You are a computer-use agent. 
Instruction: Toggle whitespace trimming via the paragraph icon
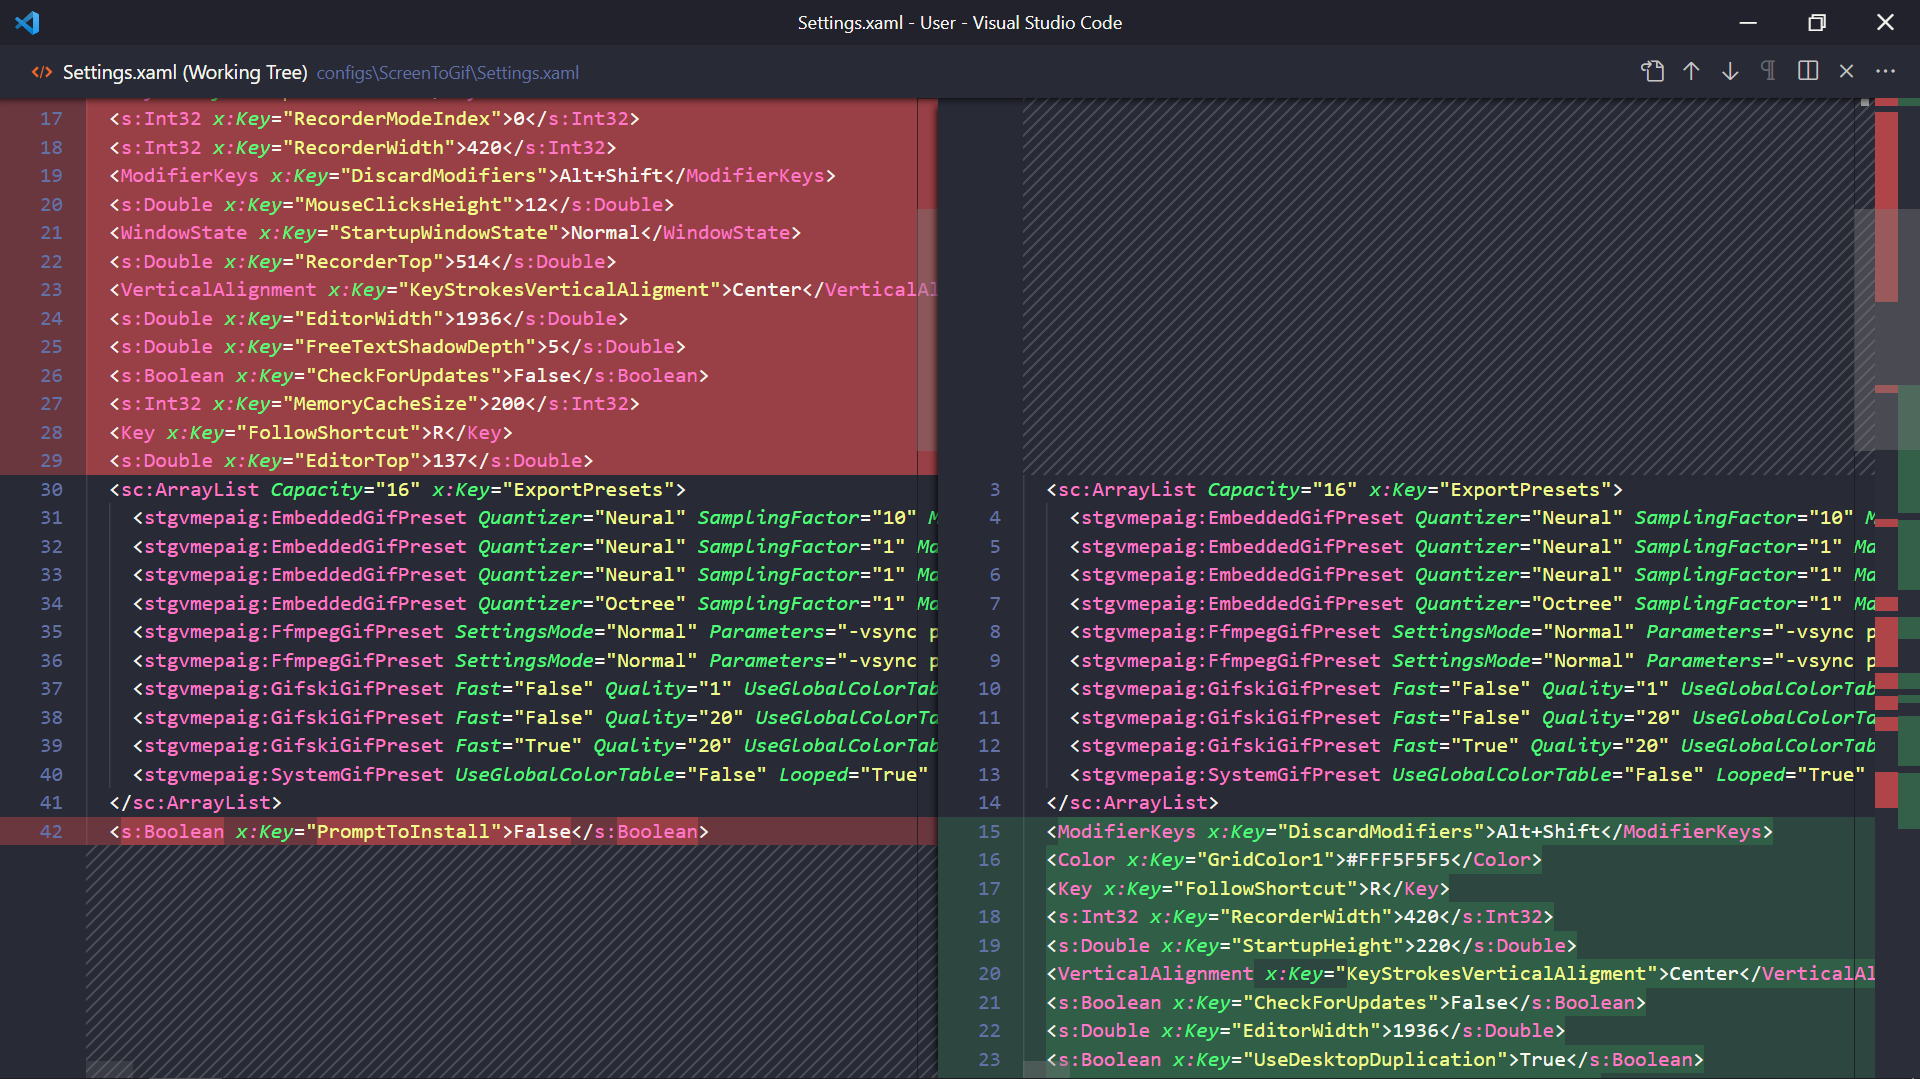1768,71
